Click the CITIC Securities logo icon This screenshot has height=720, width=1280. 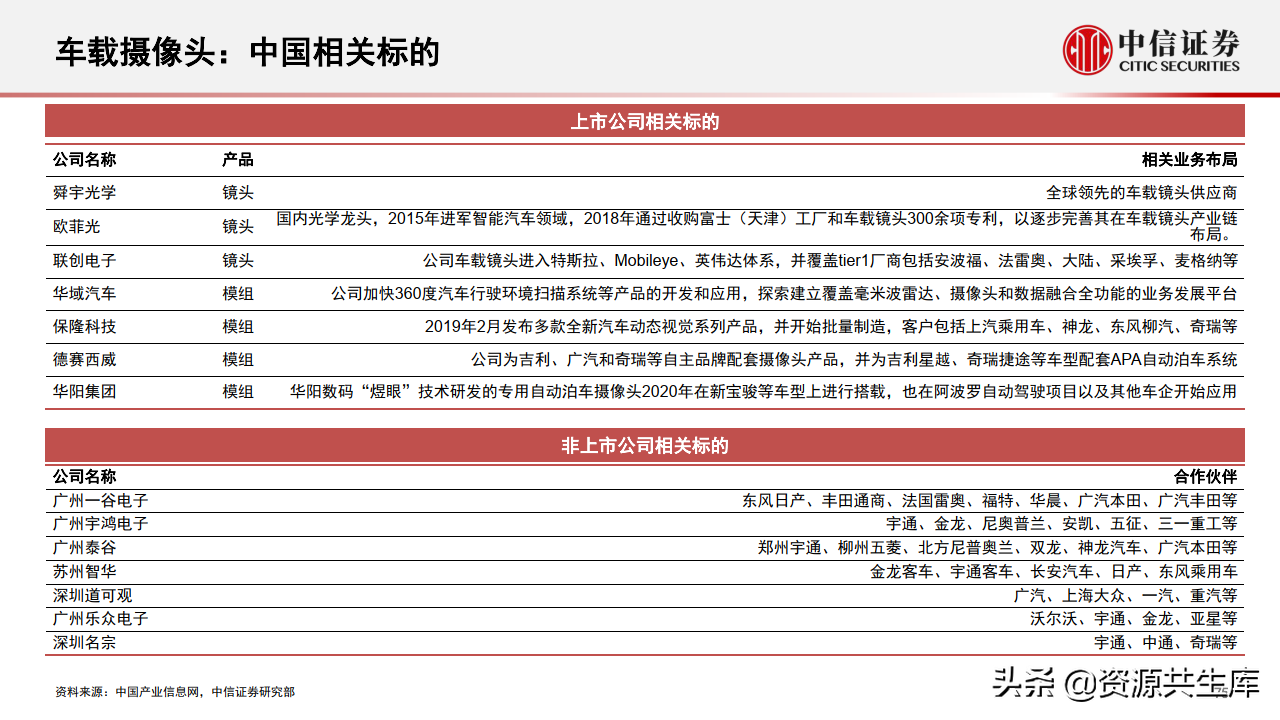click(x=1087, y=52)
